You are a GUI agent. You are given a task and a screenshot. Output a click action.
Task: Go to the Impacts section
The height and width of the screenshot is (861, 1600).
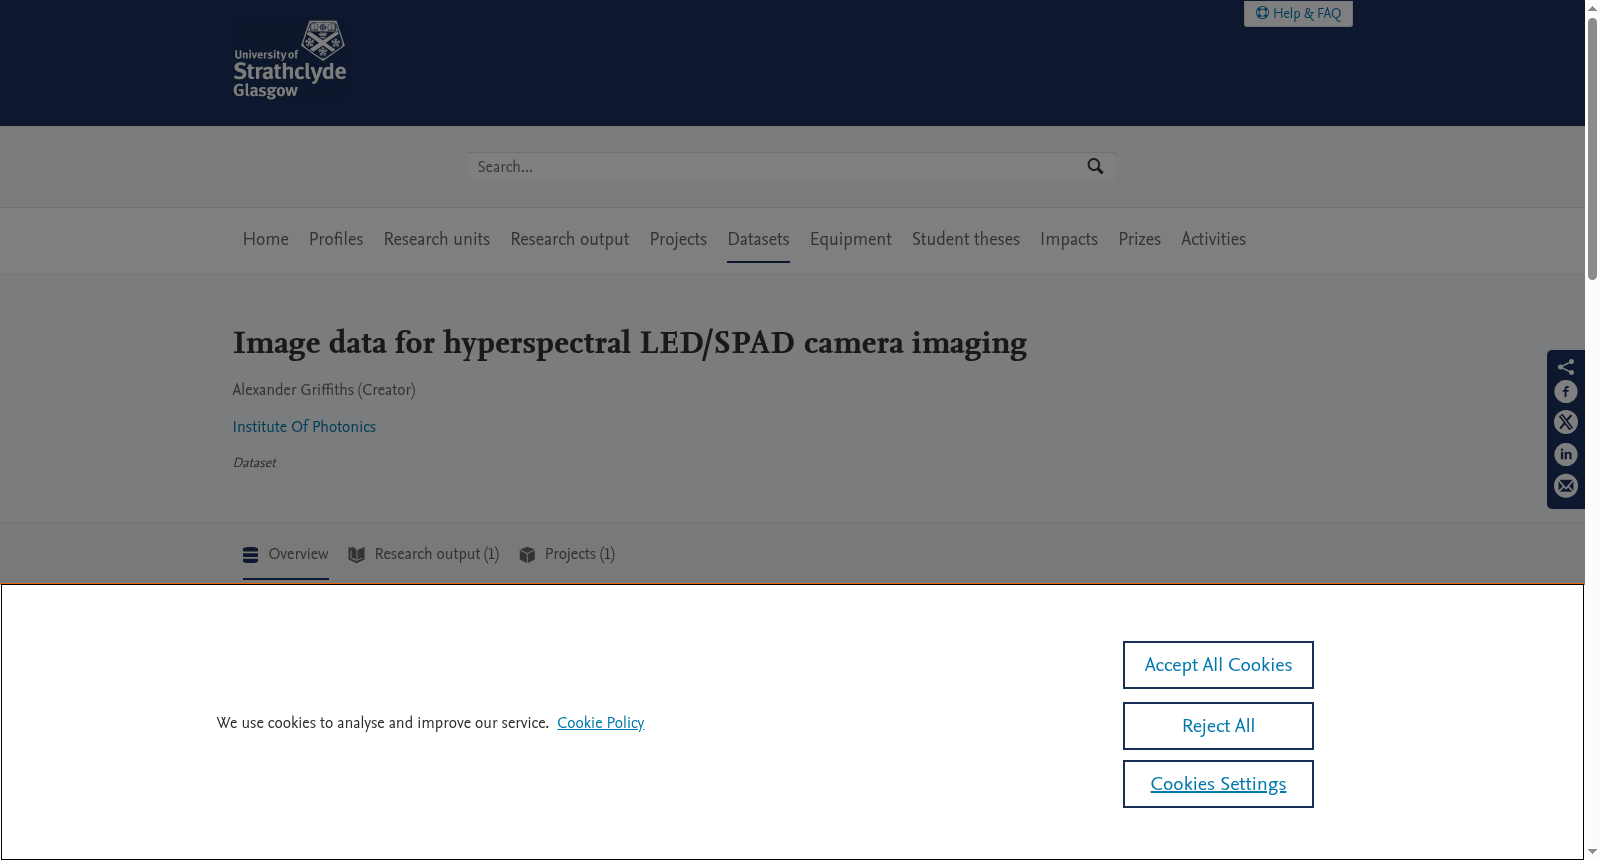[x=1069, y=239]
